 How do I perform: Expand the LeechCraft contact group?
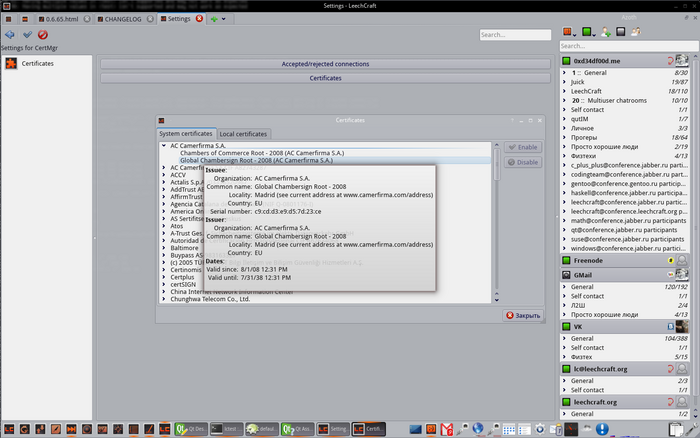[x=565, y=91]
